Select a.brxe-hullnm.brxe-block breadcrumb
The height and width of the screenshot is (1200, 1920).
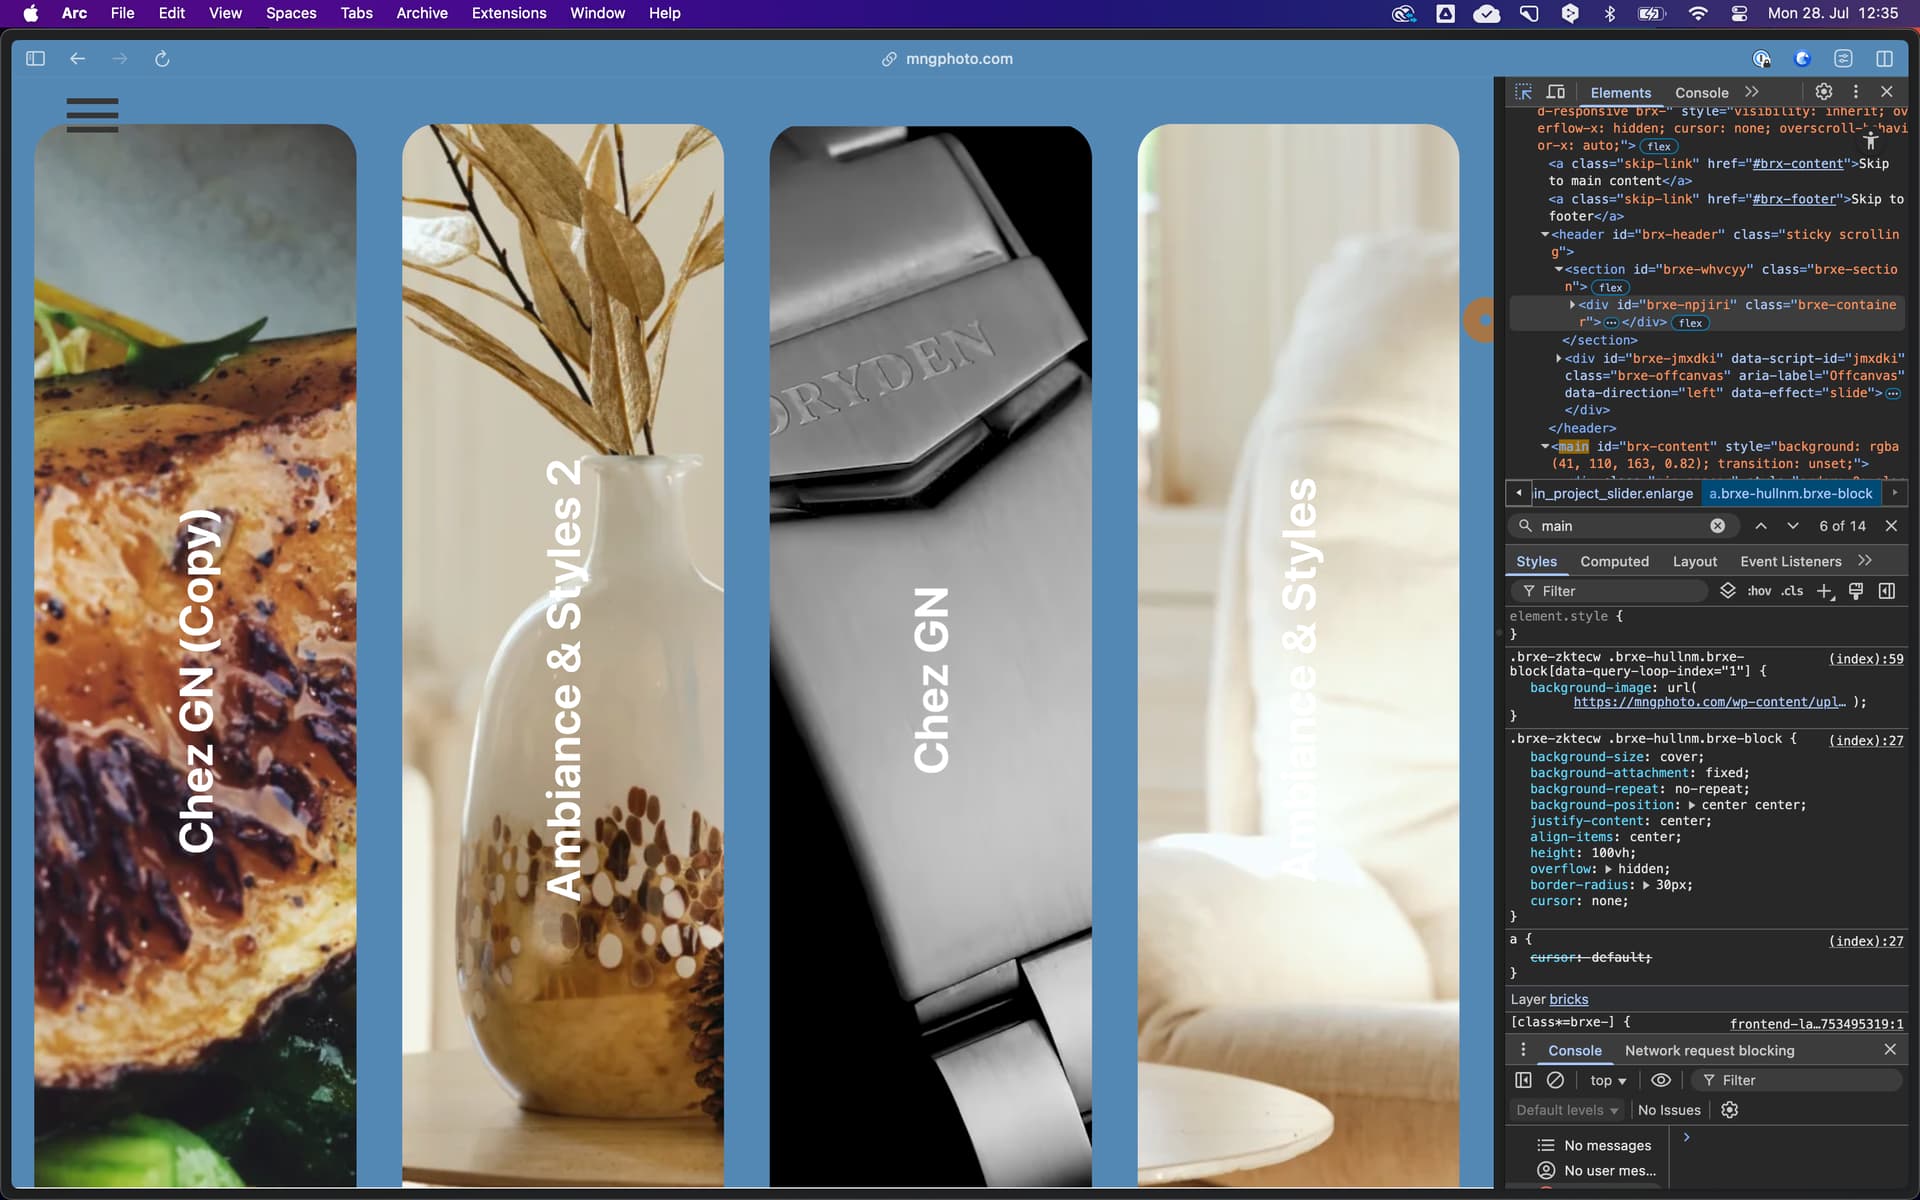point(1790,493)
